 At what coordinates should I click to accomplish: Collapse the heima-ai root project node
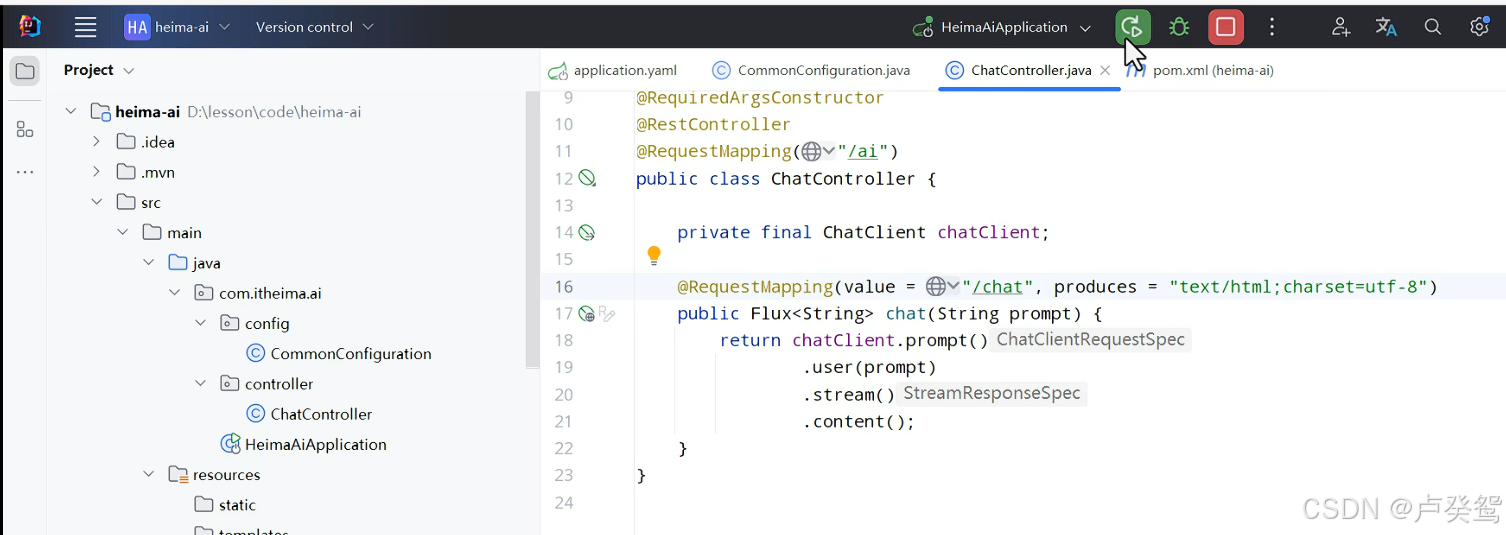pos(71,112)
